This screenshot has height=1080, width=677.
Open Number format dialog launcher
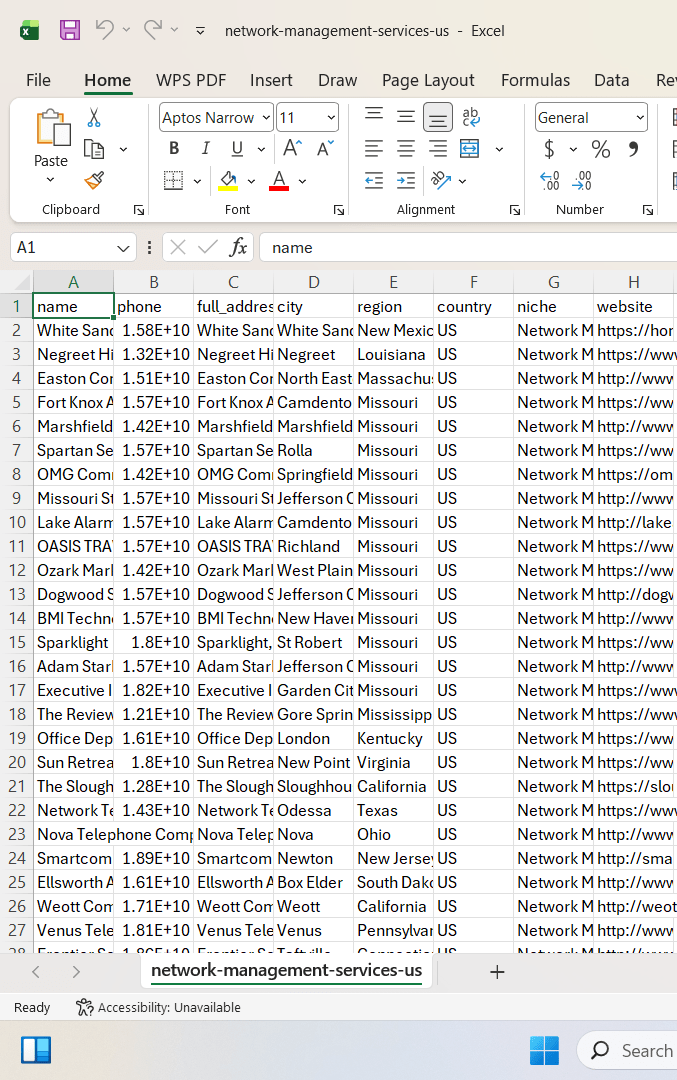pyautogui.click(x=647, y=210)
